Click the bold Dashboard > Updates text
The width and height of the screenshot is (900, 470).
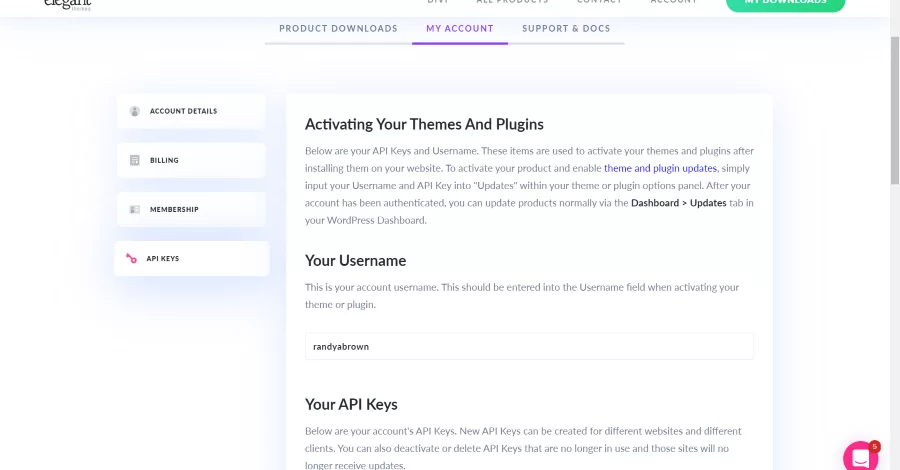tap(678, 203)
